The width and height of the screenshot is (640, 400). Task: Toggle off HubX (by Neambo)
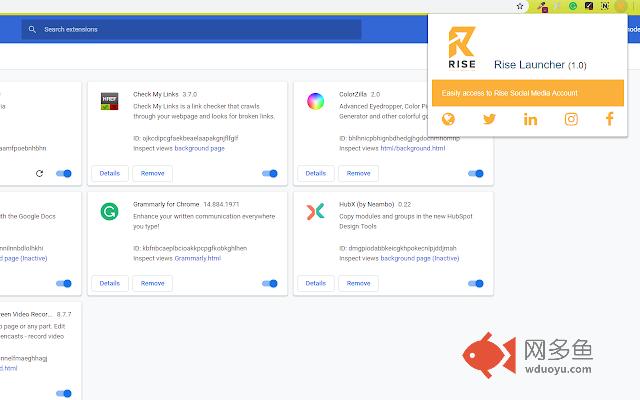click(x=476, y=283)
